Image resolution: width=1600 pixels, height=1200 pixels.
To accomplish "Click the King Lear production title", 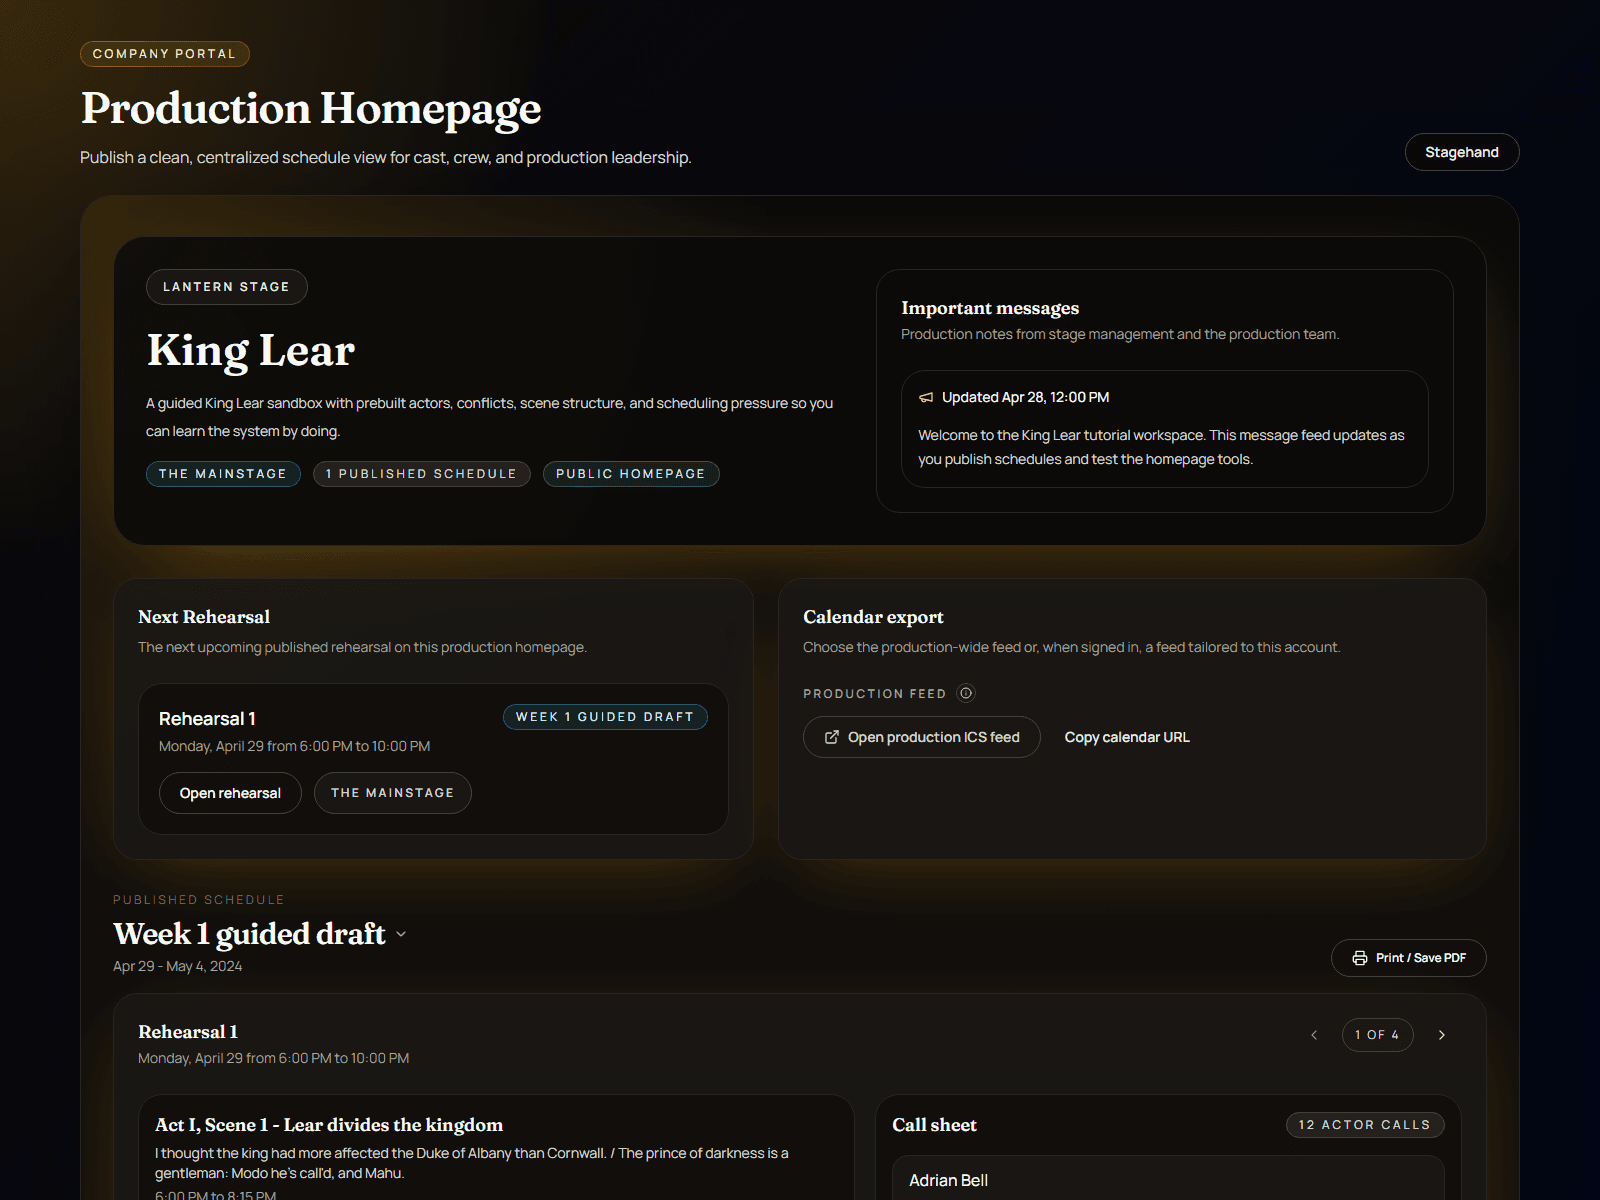I will pyautogui.click(x=251, y=350).
